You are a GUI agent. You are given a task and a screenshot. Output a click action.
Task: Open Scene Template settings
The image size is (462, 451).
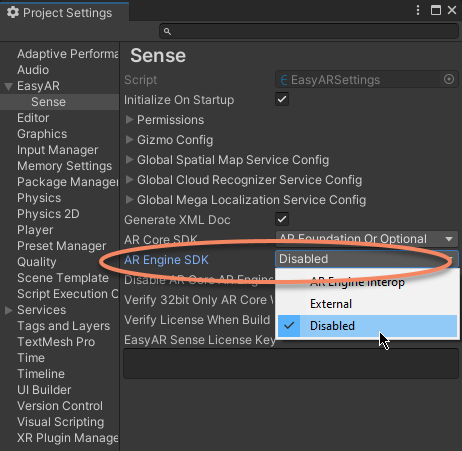pyautogui.click(x=63, y=278)
